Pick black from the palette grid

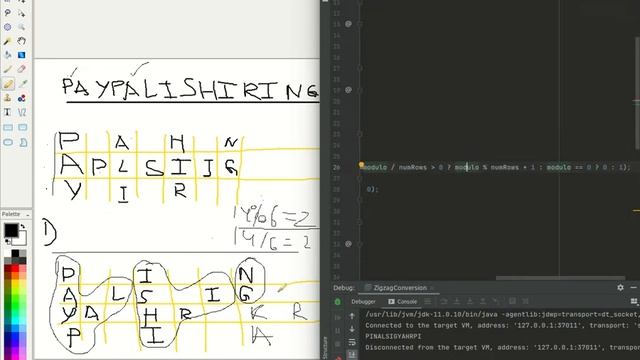15,253
